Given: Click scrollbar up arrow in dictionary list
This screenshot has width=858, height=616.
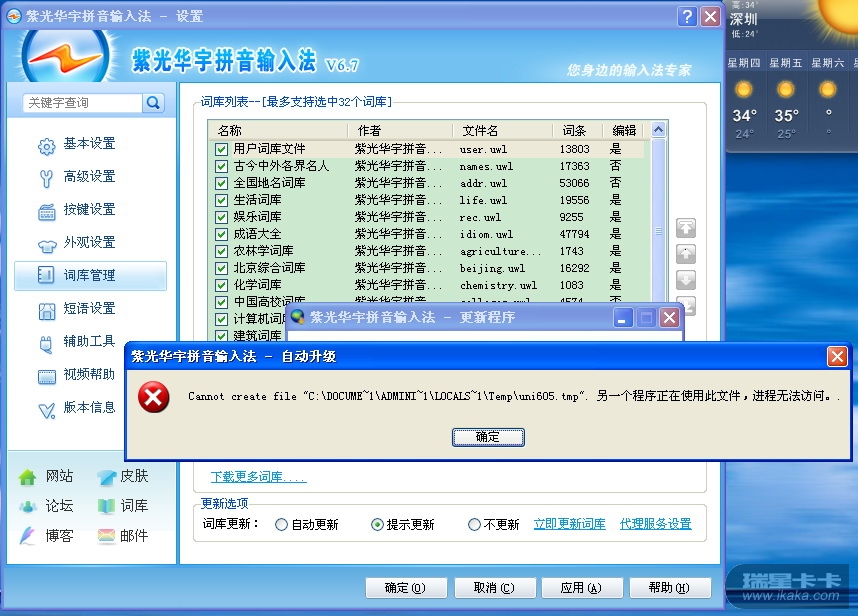Looking at the screenshot, I should pos(658,130).
